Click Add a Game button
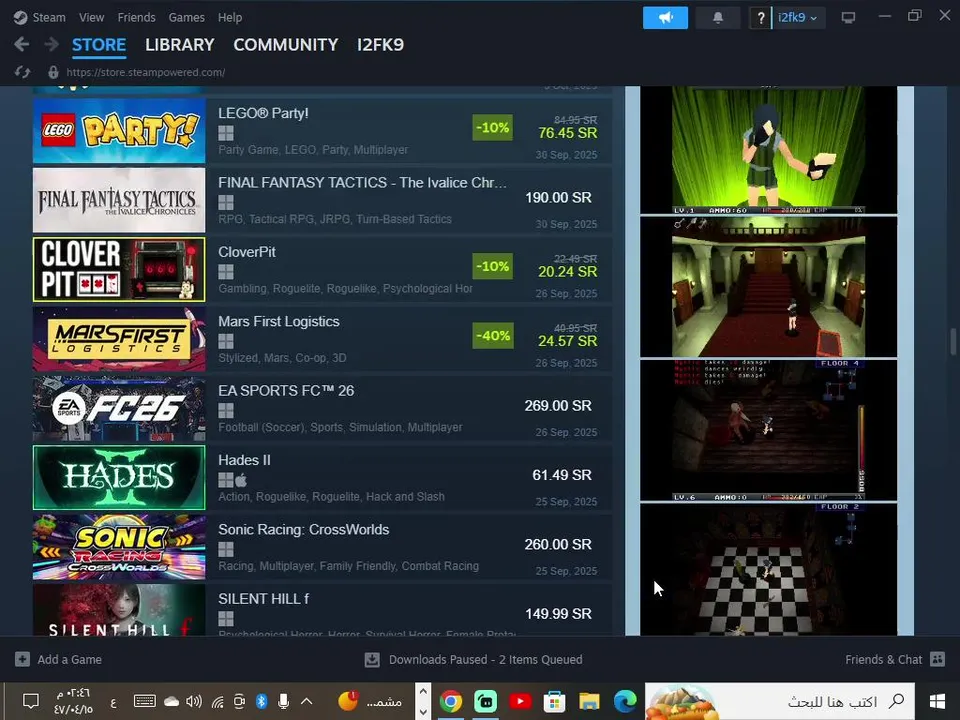960x720 pixels. pos(59,659)
